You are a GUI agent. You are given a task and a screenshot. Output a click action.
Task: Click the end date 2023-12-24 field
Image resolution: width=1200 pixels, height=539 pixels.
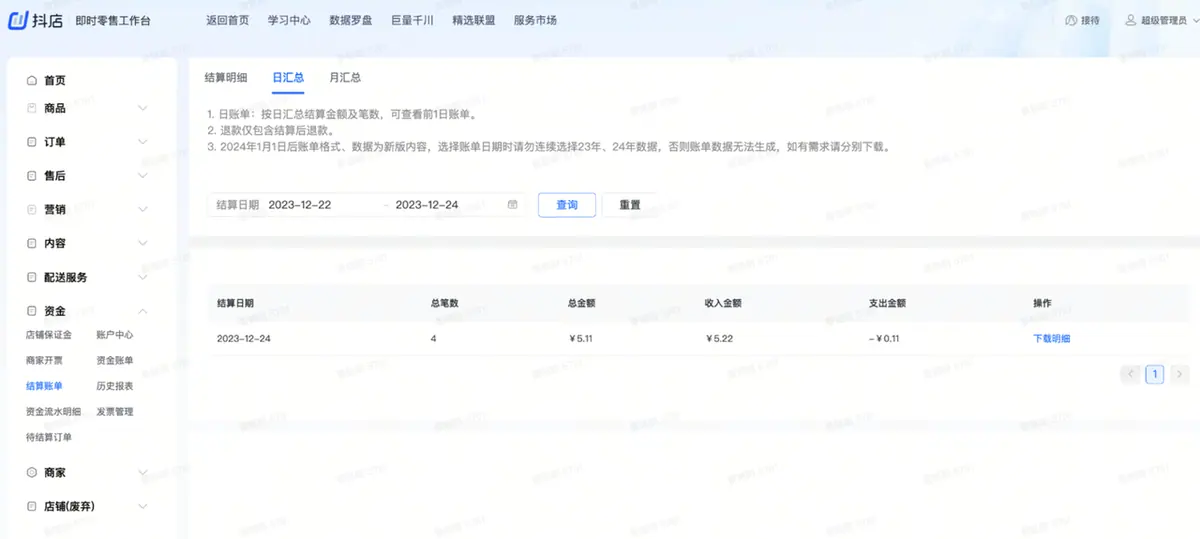(427, 204)
